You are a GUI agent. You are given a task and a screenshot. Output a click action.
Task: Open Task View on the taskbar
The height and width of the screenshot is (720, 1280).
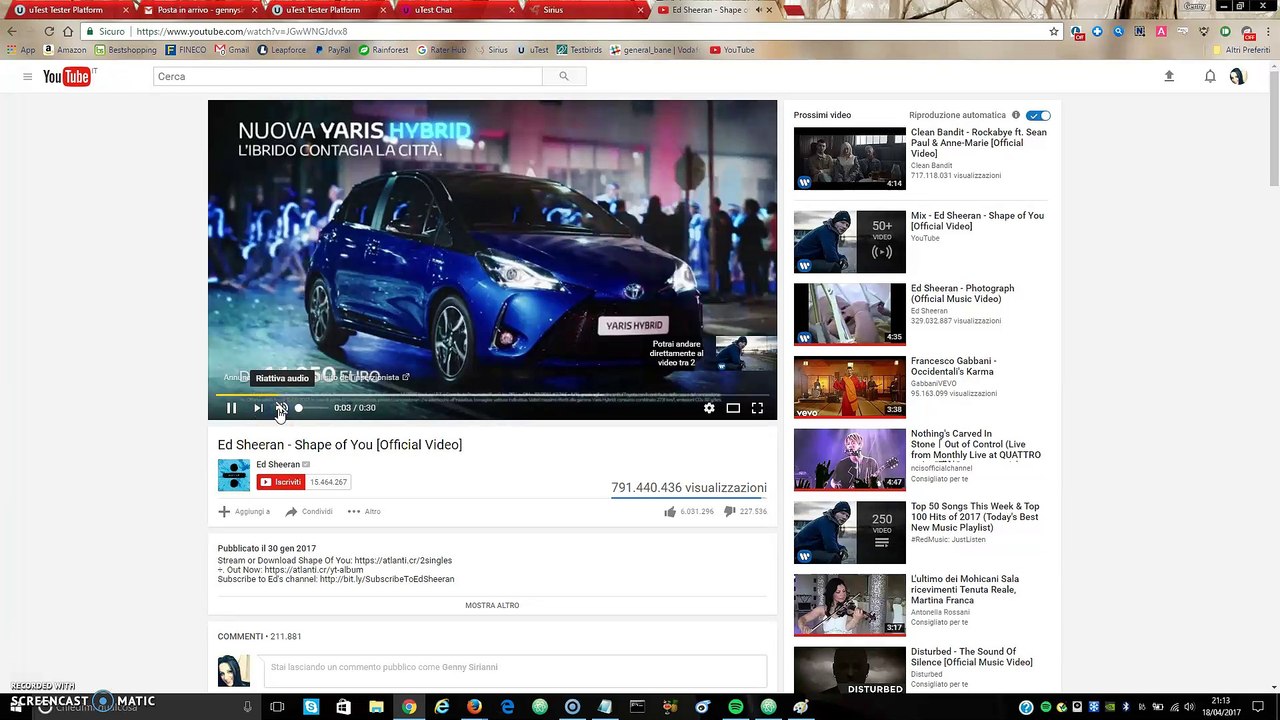point(277,707)
